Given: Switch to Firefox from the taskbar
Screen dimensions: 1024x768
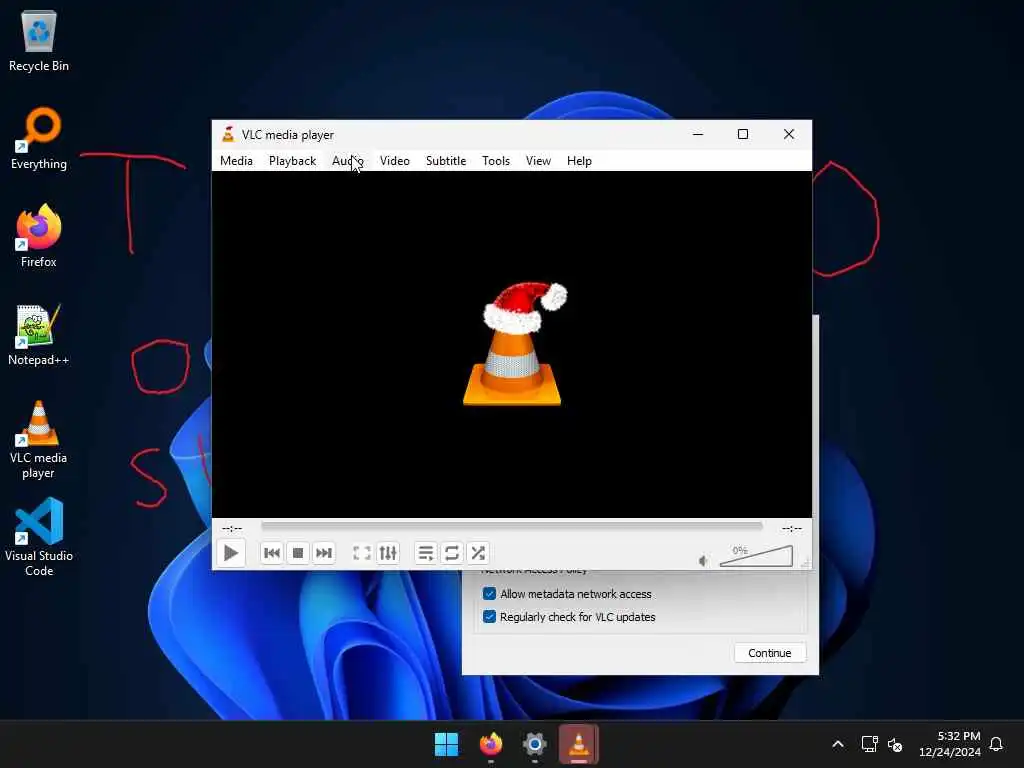Looking at the screenshot, I should [x=491, y=744].
